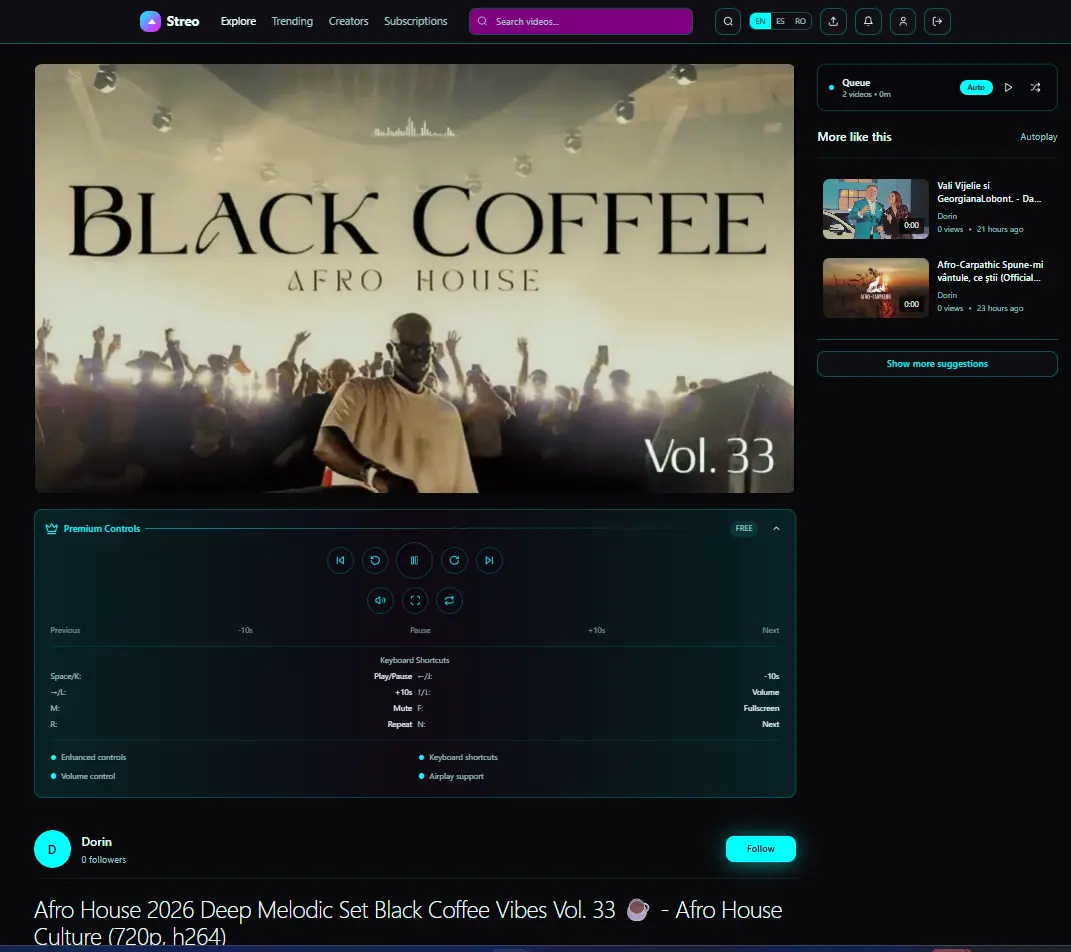Click the 'Fullscreen' shortcut label

pos(761,708)
